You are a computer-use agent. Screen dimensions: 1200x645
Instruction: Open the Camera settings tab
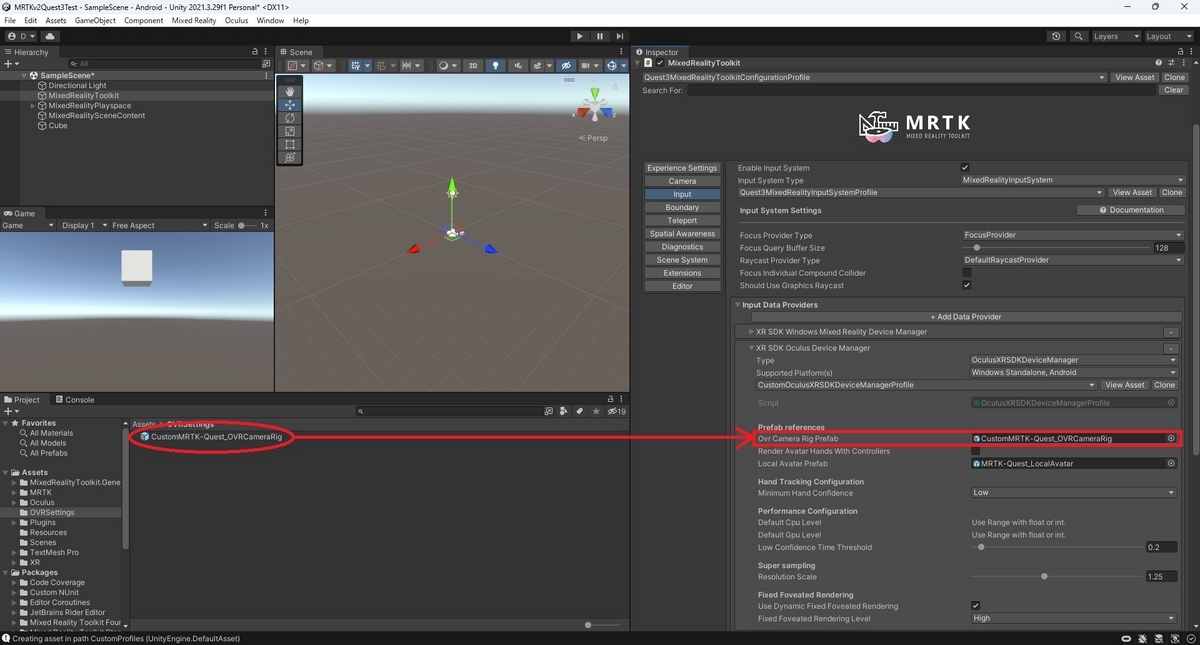click(682, 181)
